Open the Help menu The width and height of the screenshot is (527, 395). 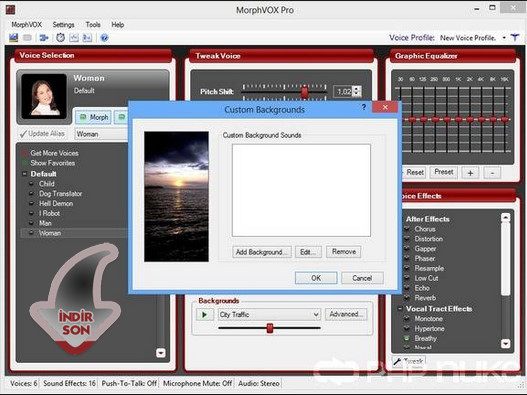pyautogui.click(x=118, y=25)
